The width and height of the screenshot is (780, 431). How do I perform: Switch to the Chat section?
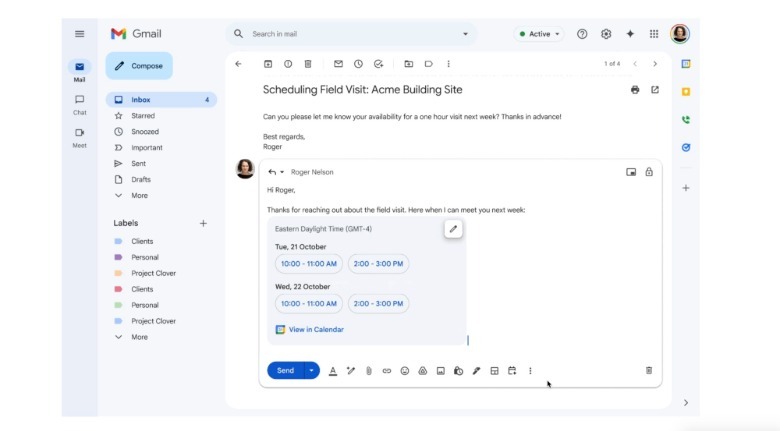click(80, 105)
